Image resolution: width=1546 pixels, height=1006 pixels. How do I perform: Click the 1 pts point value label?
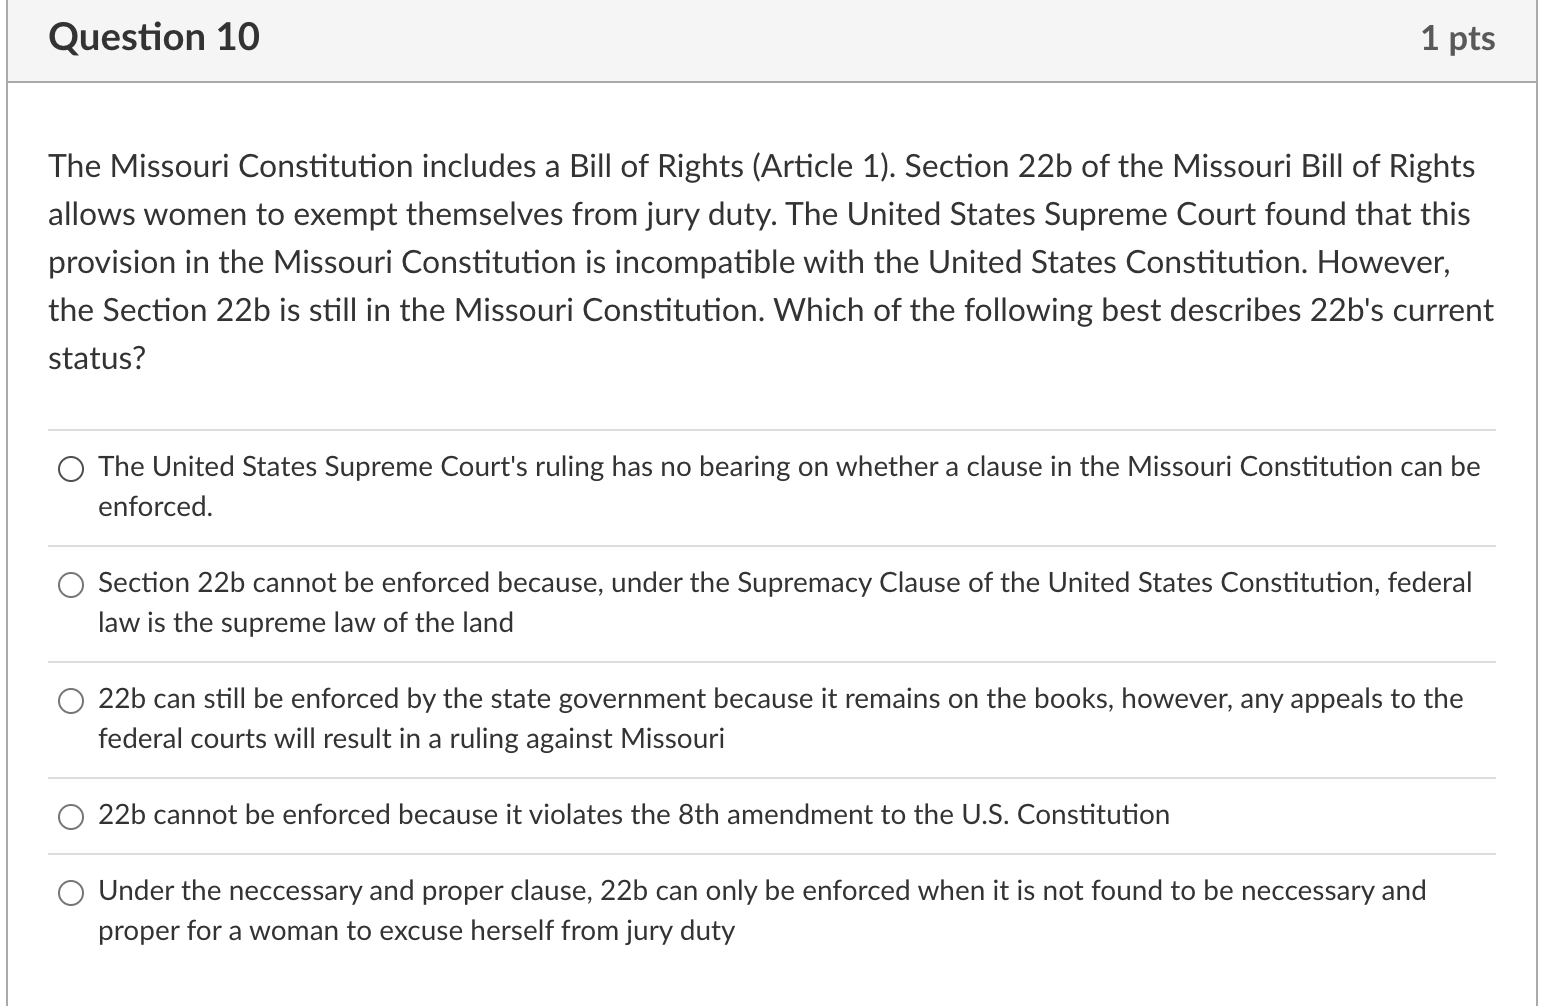(x=1461, y=37)
